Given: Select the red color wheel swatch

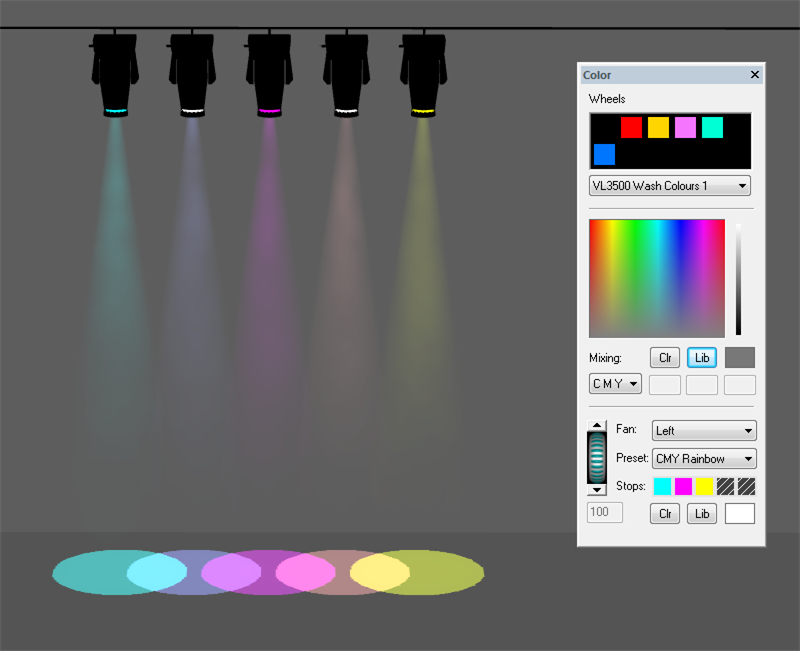Looking at the screenshot, I should (631, 127).
